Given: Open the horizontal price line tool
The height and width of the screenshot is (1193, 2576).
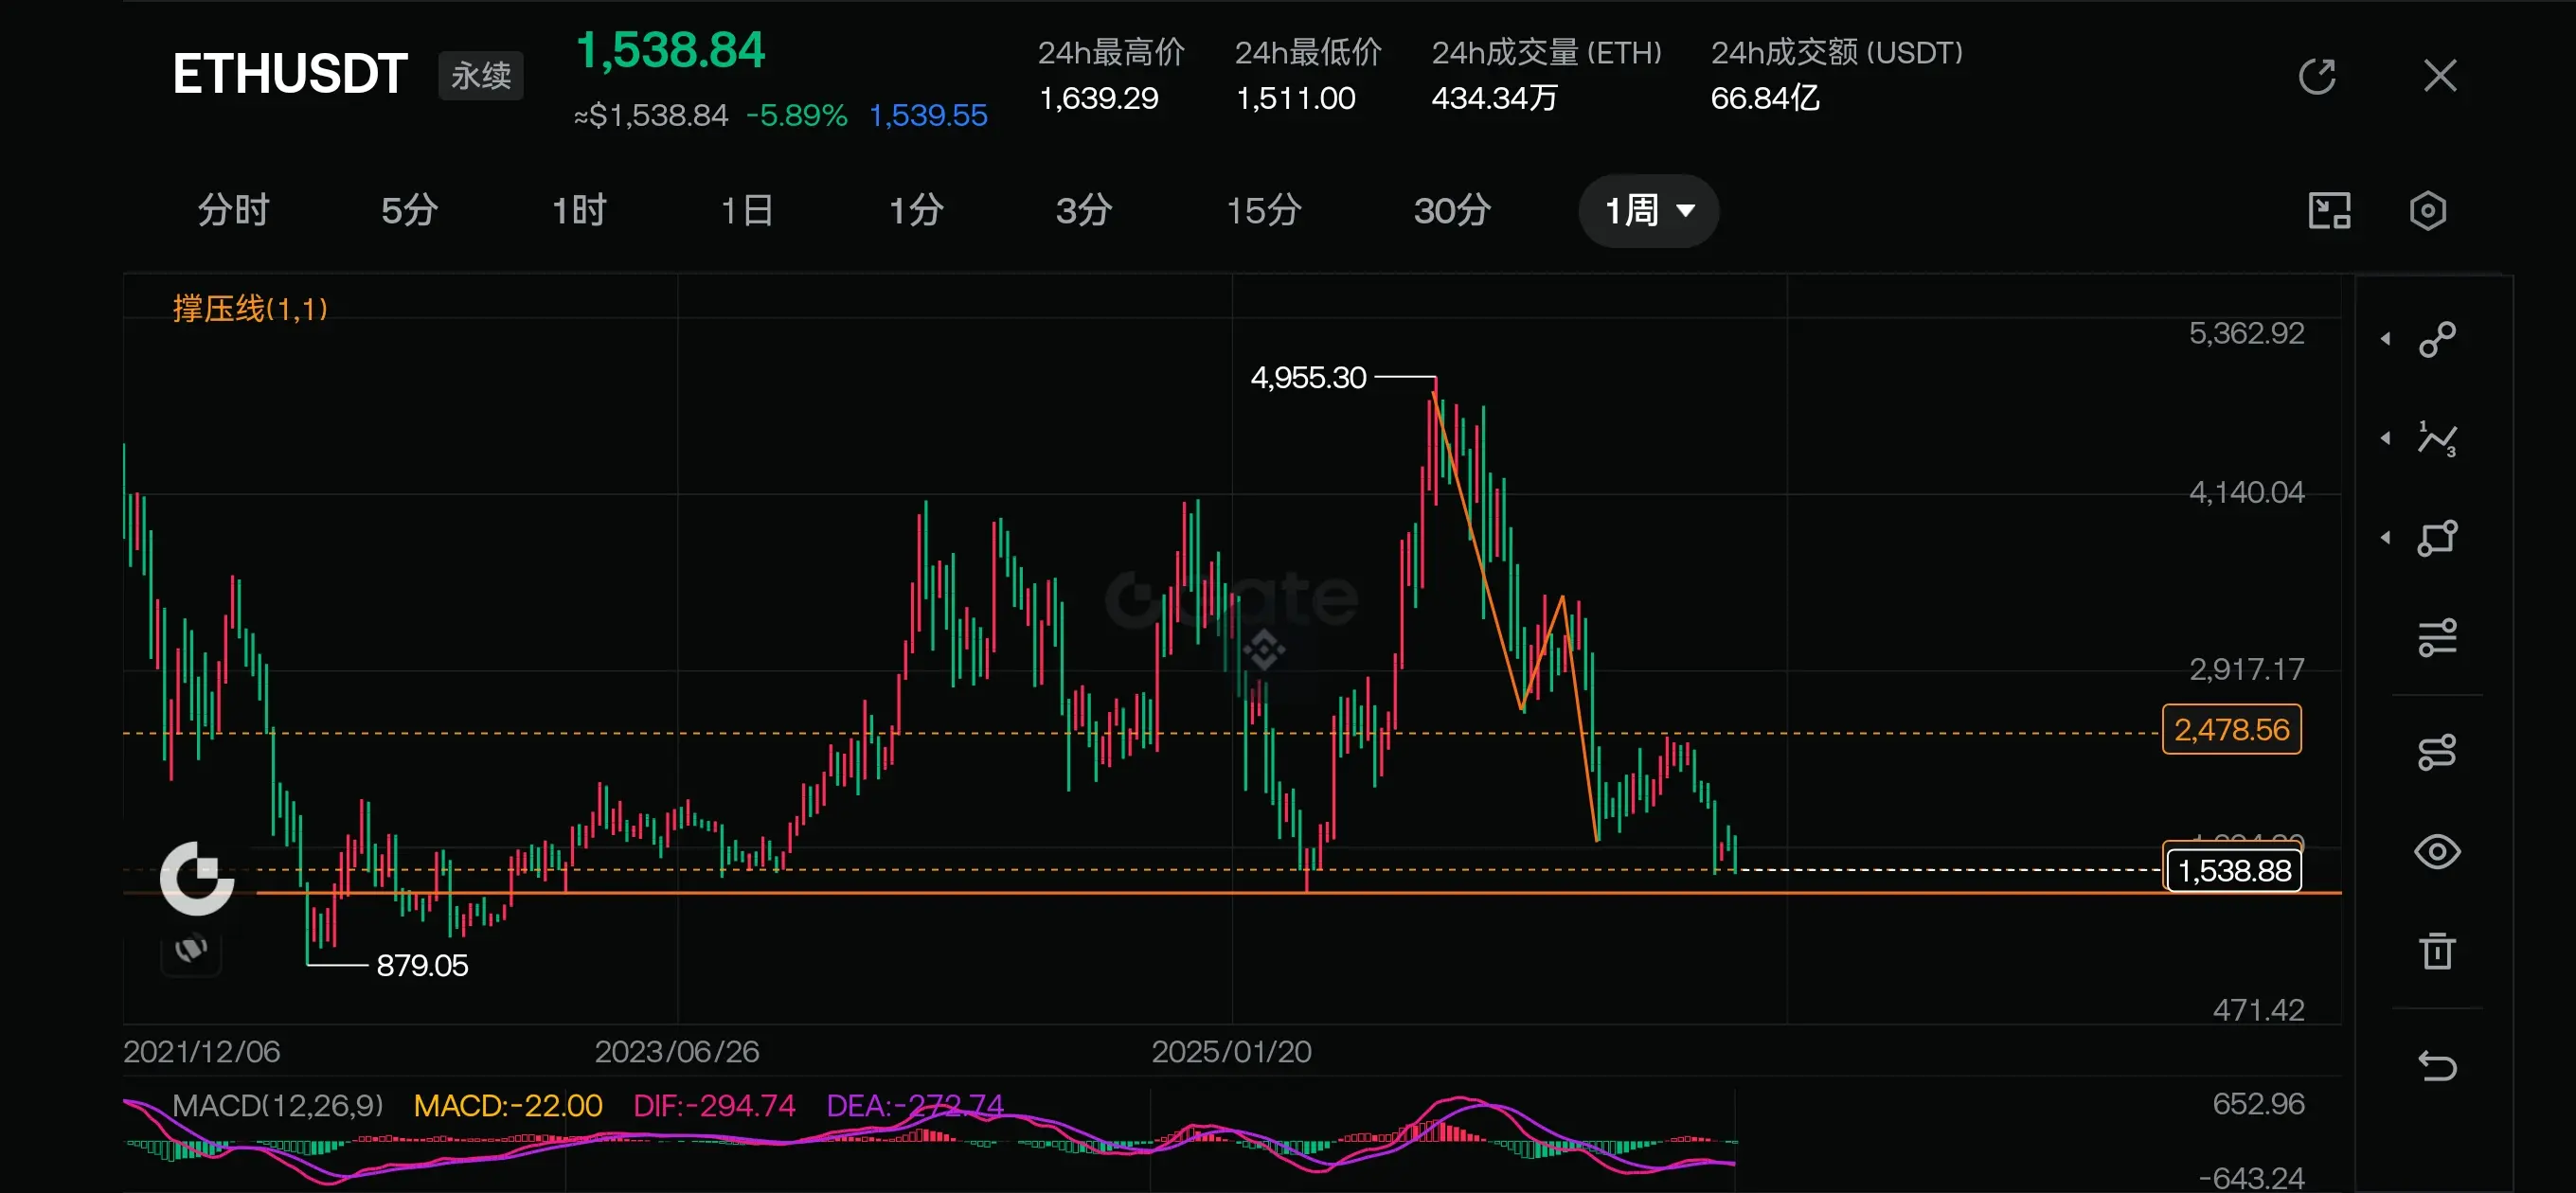Looking at the screenshot, I should pos(2437,638).
